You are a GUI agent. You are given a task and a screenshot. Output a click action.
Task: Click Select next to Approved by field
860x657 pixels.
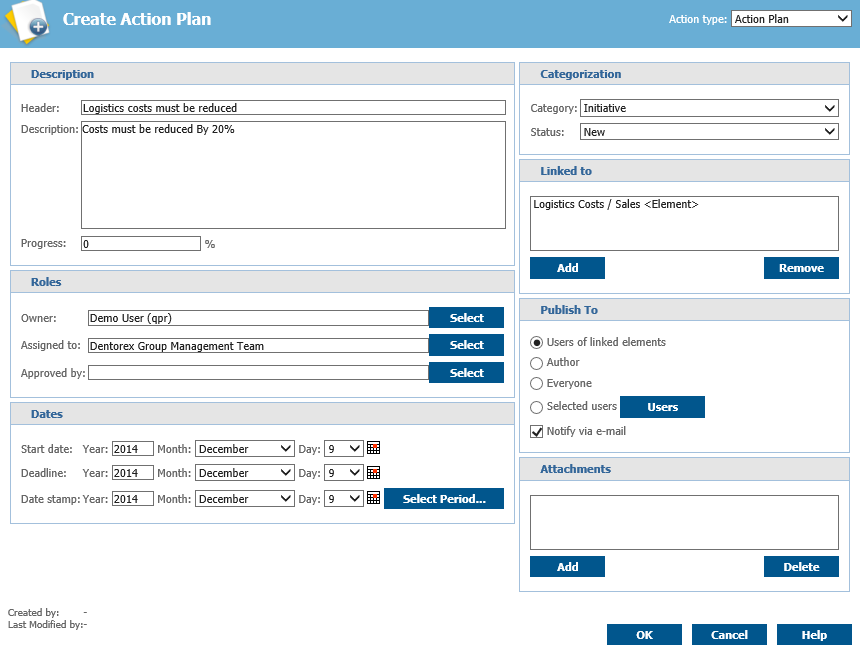coord(466,372)
